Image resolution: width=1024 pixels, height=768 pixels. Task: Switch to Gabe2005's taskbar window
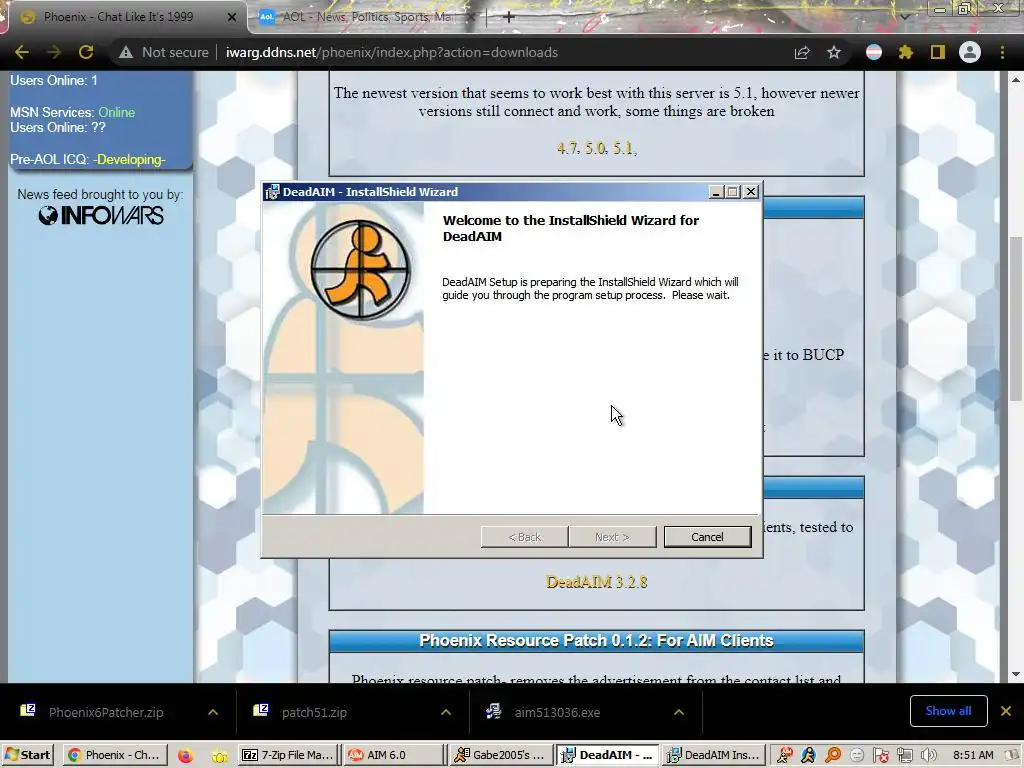coord(502,755)
